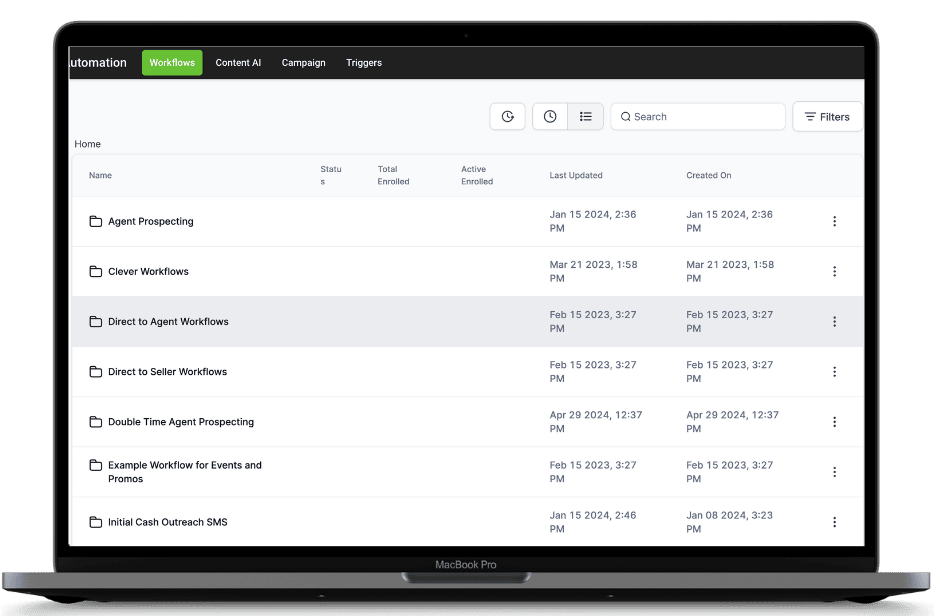This screenshot has width=934, height=616.
Task: Open the Workflows tab
Action: tap(172, 63)
